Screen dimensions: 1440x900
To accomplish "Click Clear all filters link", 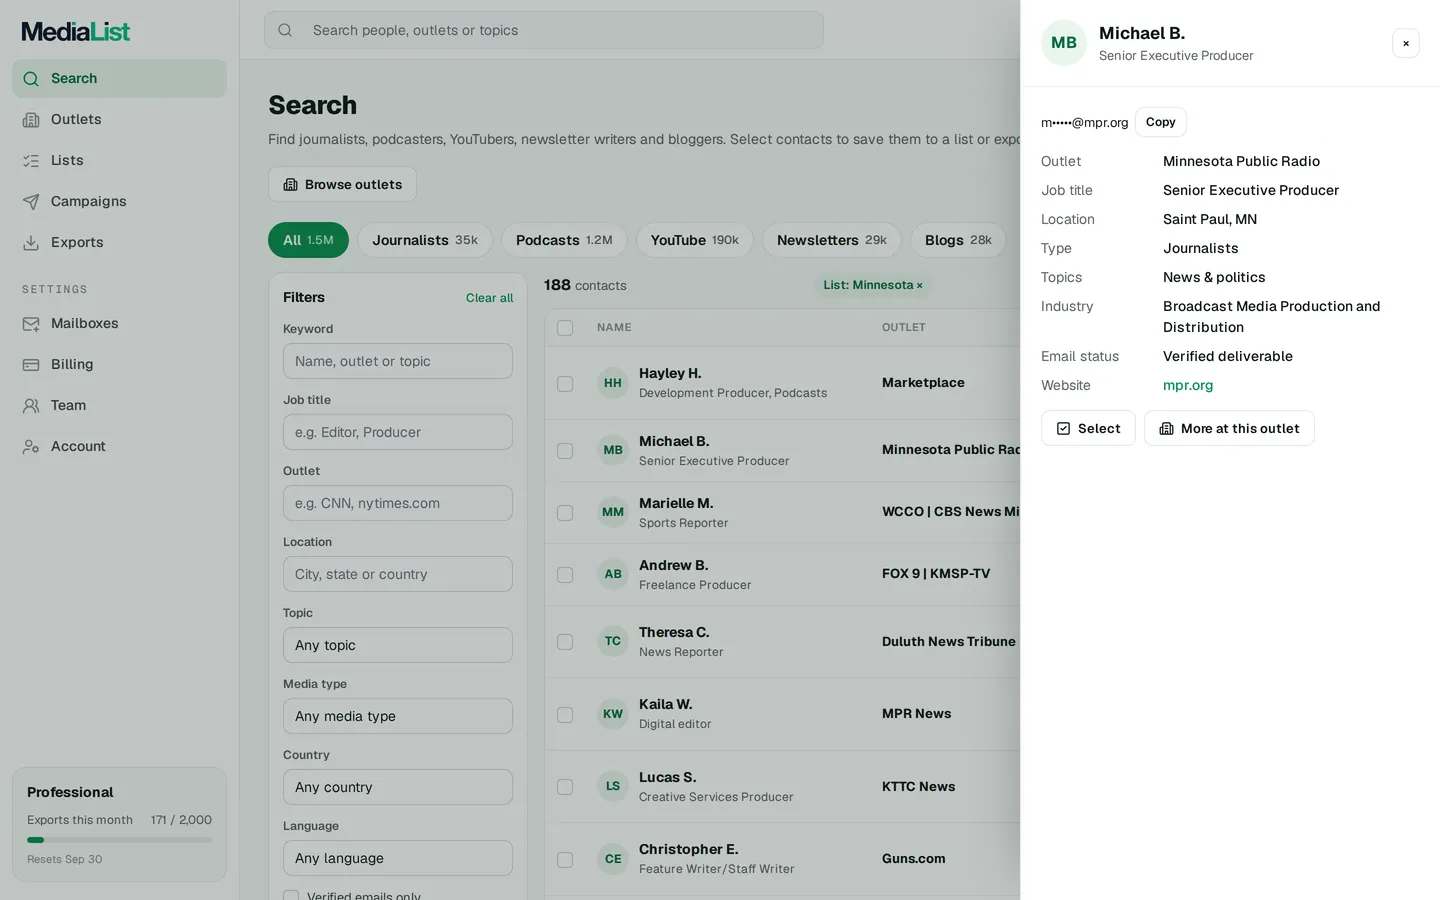I will point(489,298).
